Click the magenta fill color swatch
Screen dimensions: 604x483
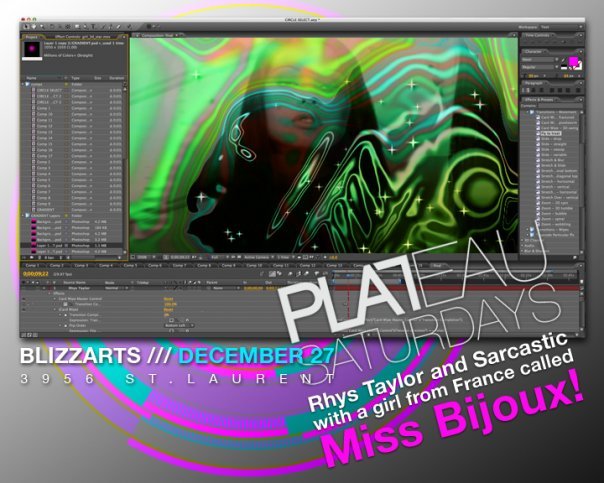click(x=573, y=60)
